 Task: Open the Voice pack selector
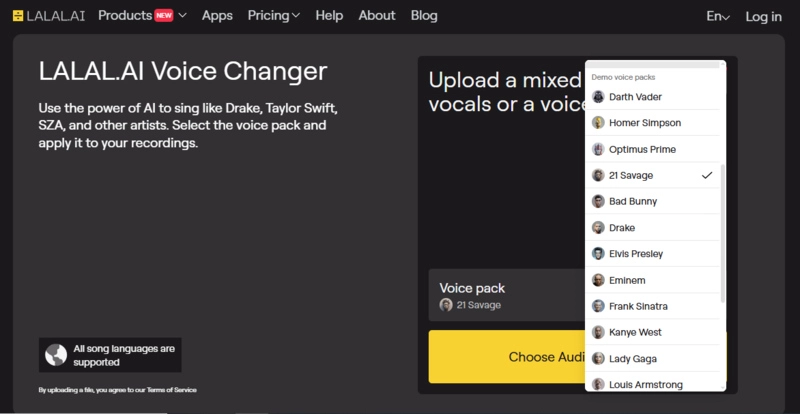click(507, 295)
